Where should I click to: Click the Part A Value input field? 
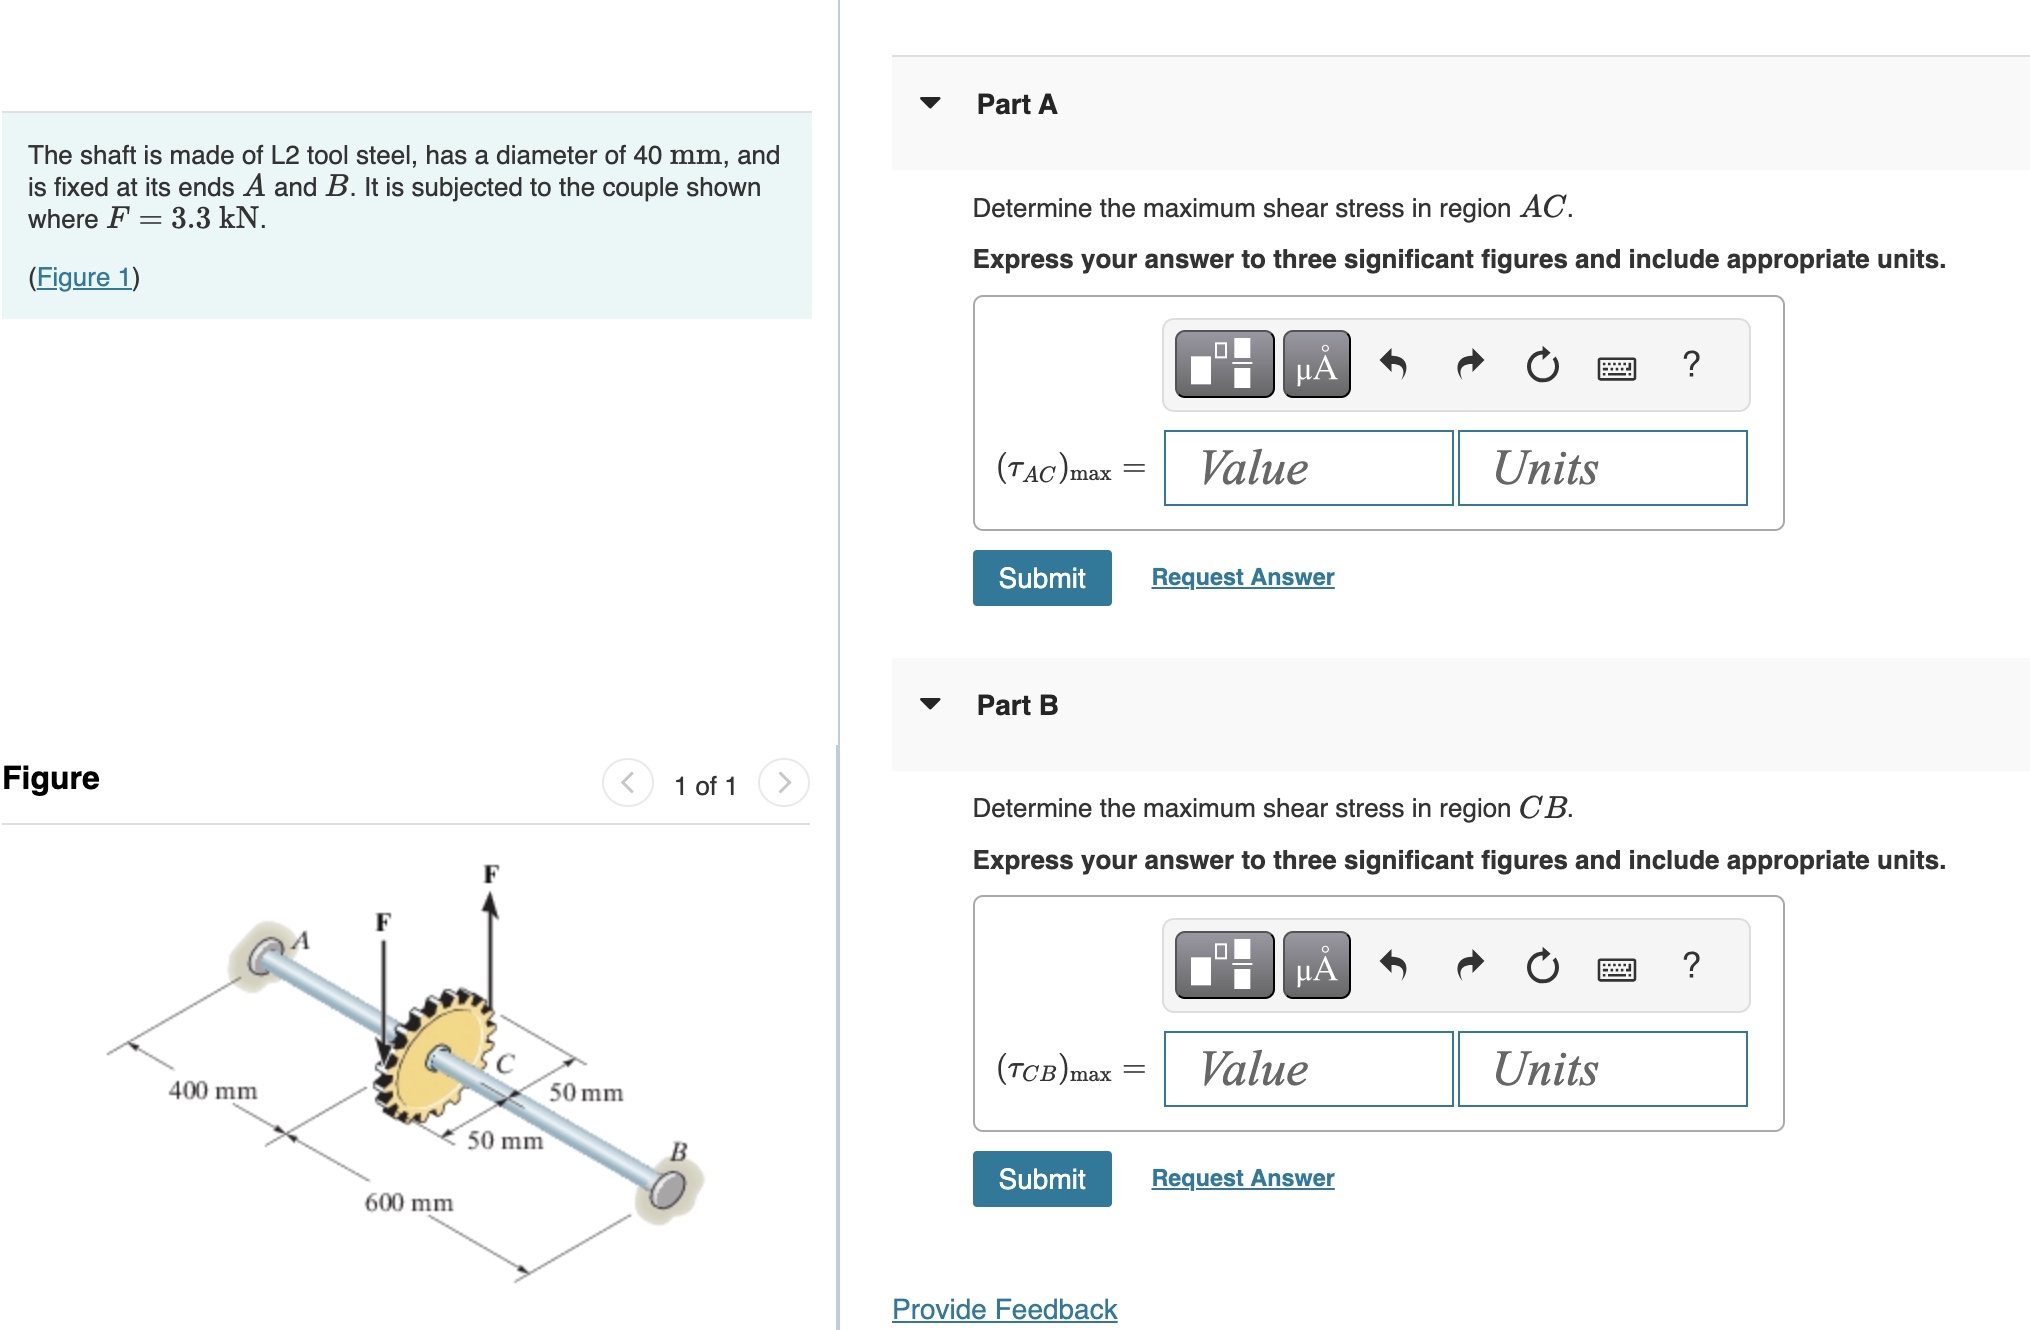click(x=1308, y=468)
